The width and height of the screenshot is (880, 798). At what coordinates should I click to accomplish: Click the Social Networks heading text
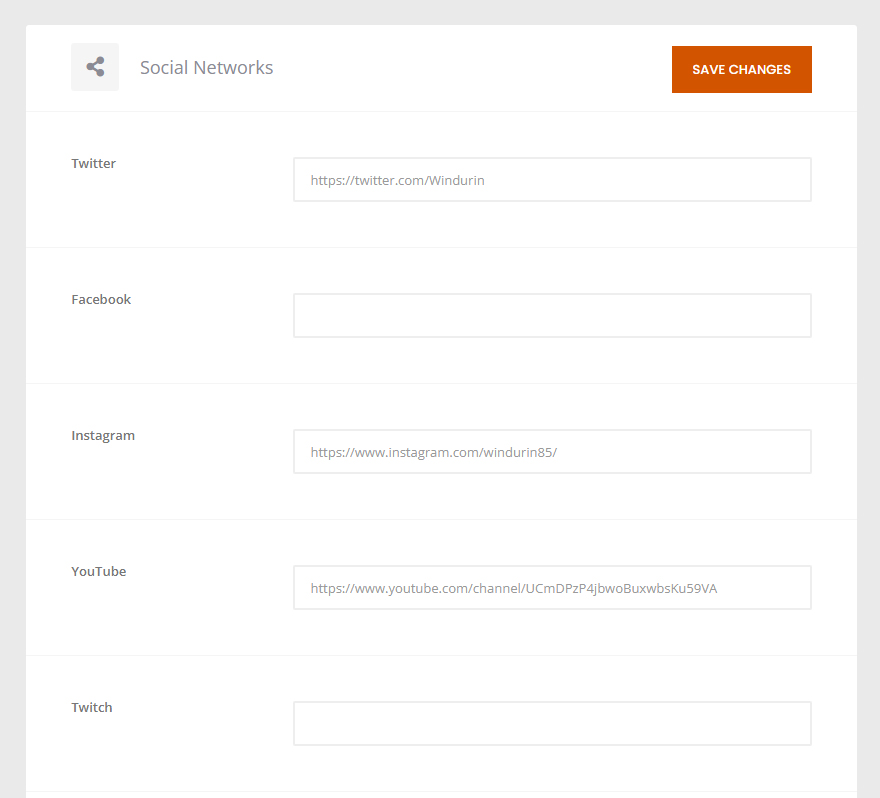207,67
